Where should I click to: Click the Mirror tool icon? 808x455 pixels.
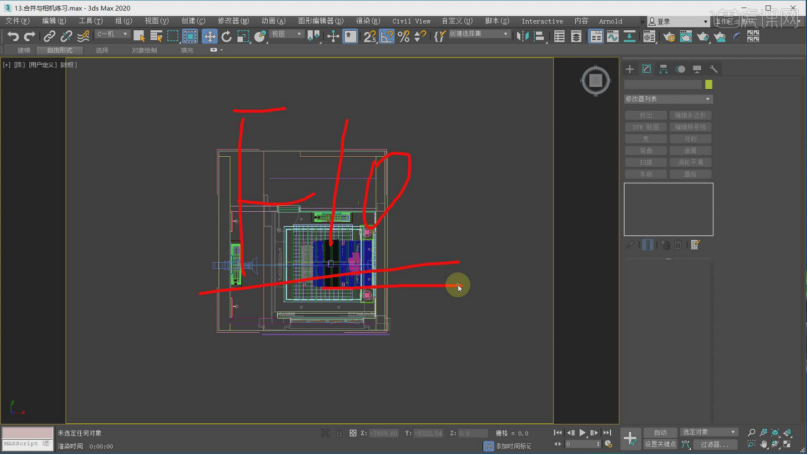tap(523, 36)
